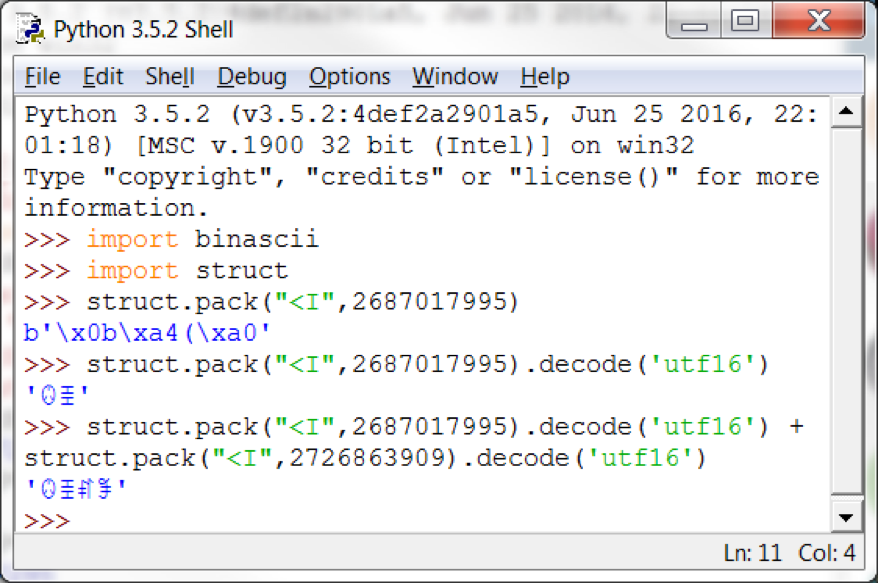Open the Help menu
The width and height of the screenshot is (878, 583).
[x=545, y=77]
